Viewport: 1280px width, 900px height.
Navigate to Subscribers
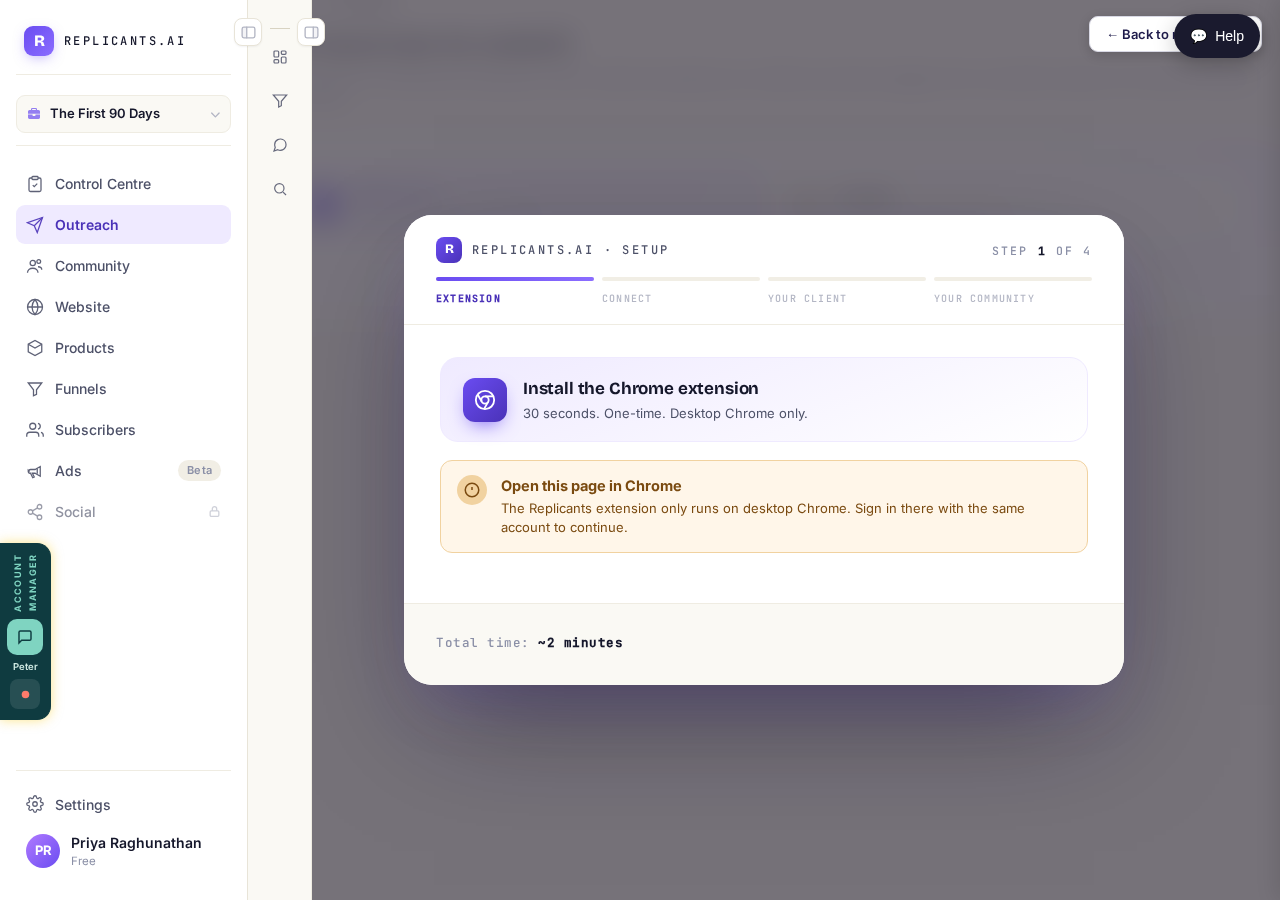pyautogui.click(x=123, y=430)
